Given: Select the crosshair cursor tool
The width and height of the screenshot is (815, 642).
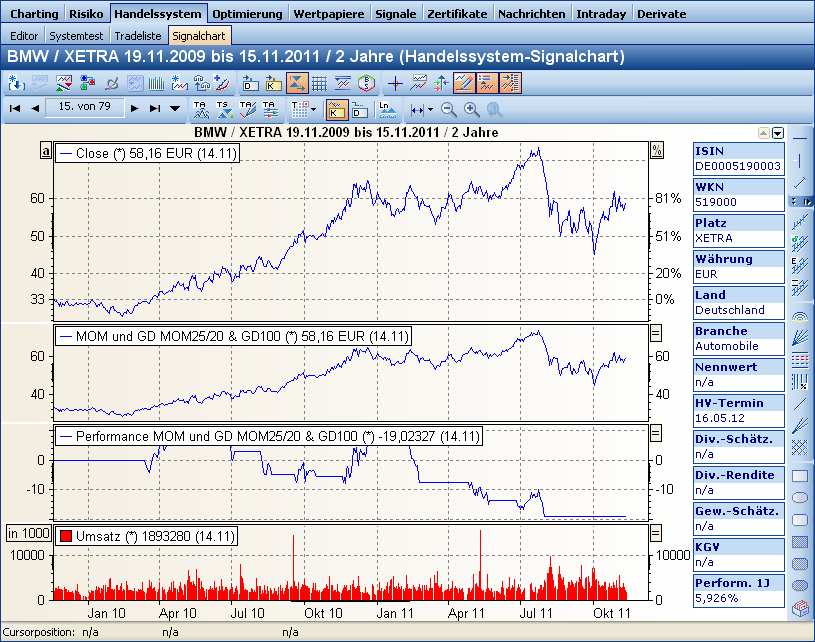Looking at the screenshot, I should [395, 83].
